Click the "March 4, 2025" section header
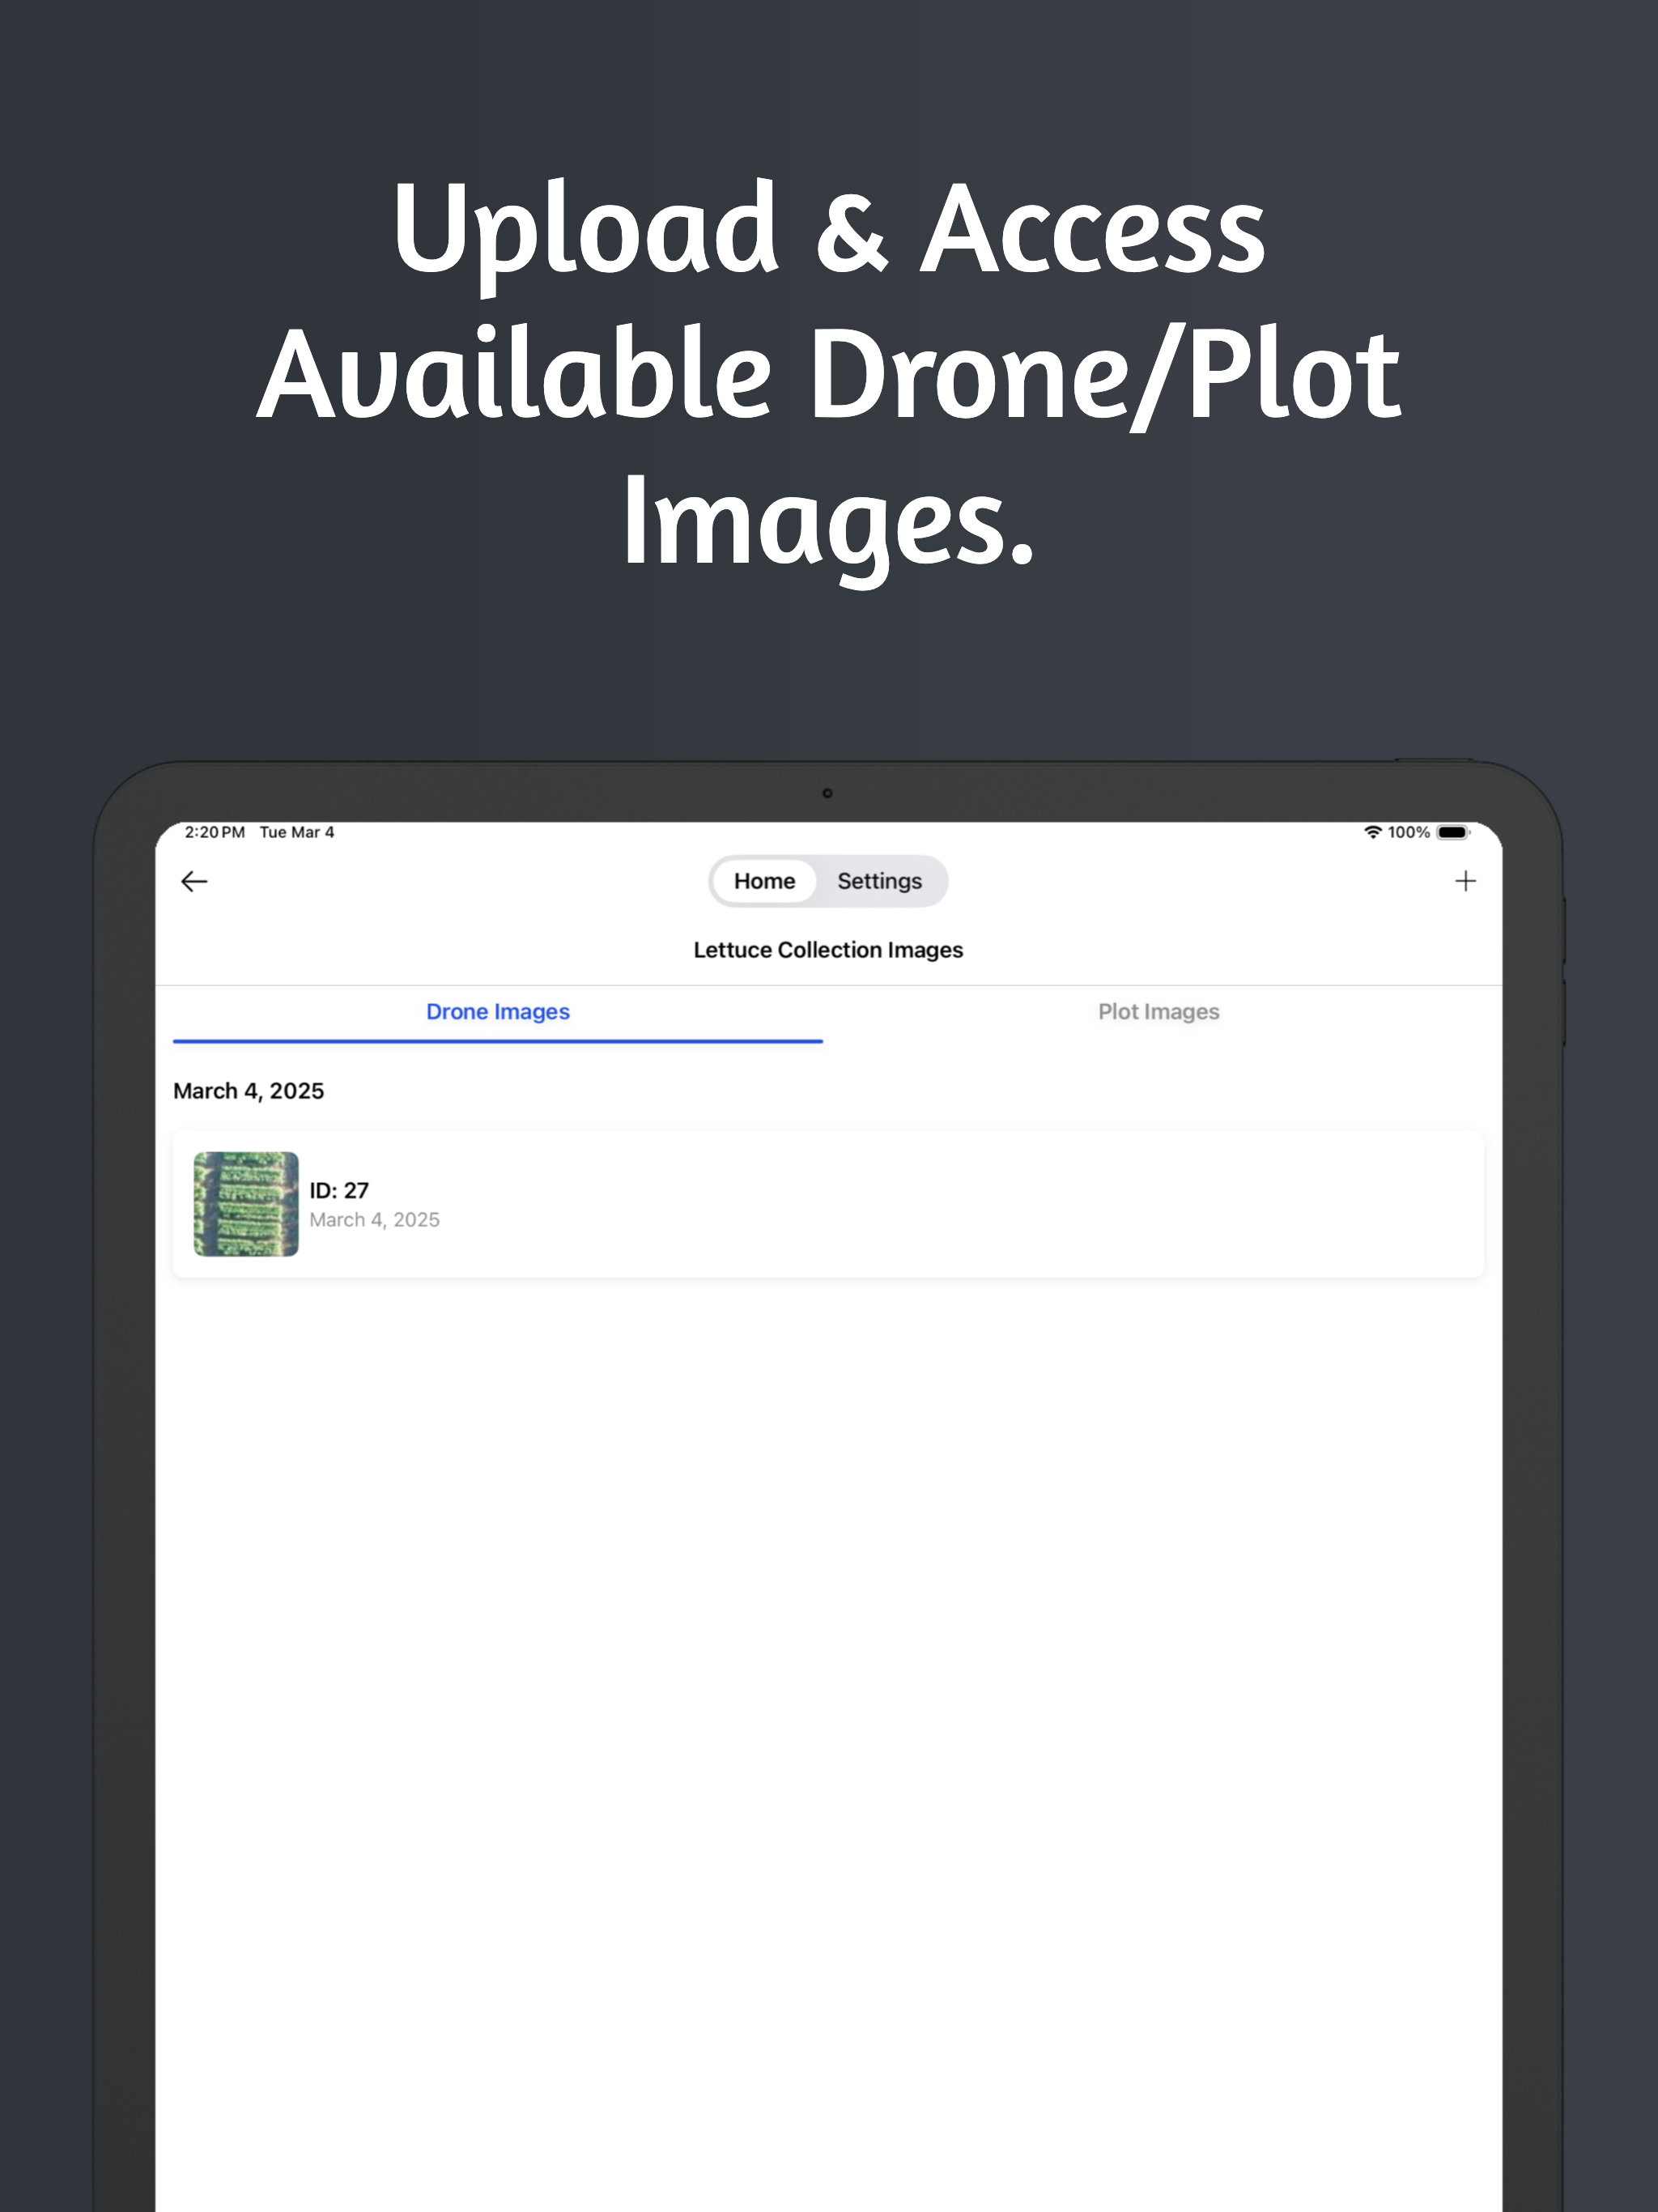The image size is (1658, 2212). pyautogui.click(x=249, y=1091)
